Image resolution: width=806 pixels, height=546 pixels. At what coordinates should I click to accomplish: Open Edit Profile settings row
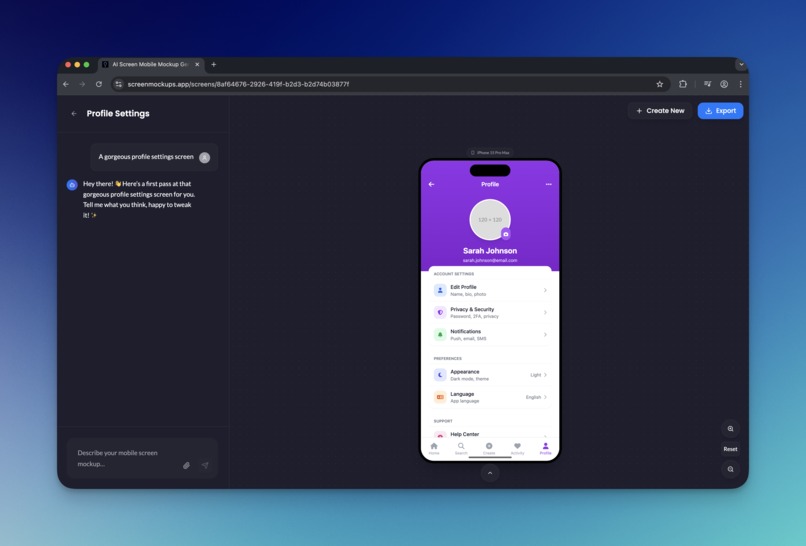coord(490,290)
